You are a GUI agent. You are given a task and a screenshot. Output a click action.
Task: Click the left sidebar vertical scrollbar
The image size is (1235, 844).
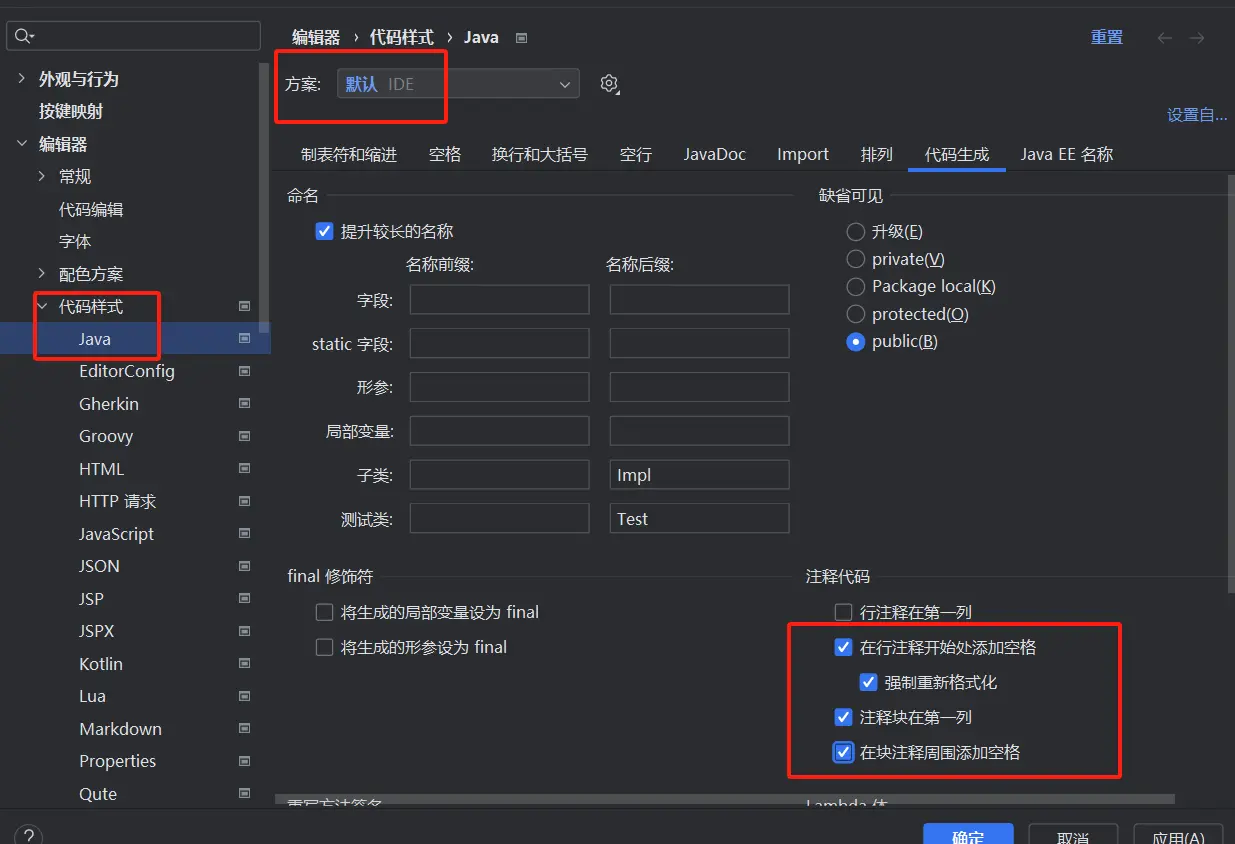[x=264, y=200]
